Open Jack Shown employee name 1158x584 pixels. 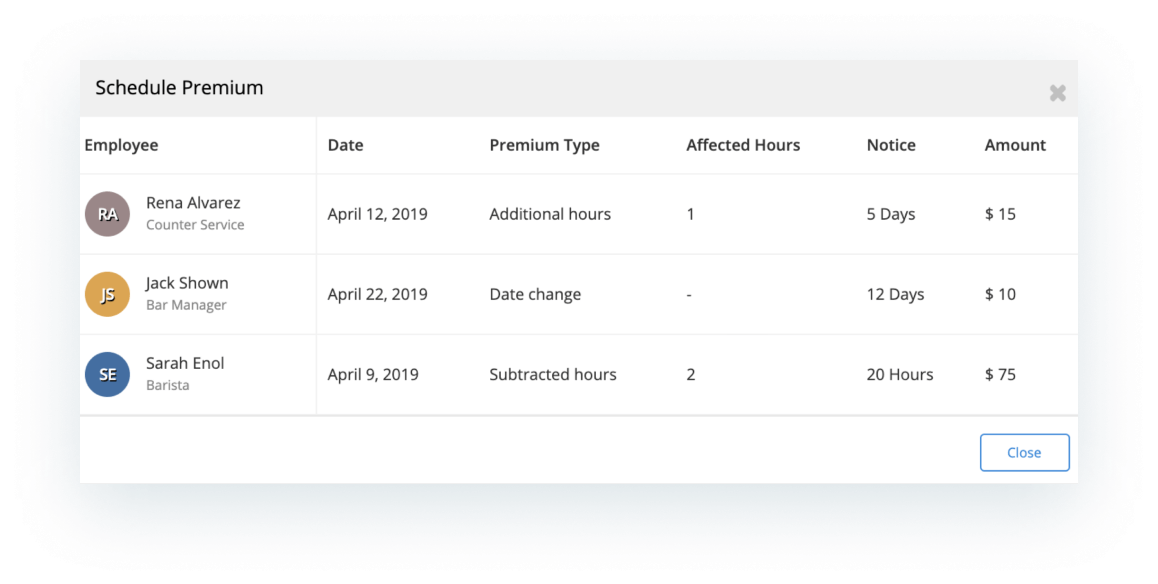point(187,284)
